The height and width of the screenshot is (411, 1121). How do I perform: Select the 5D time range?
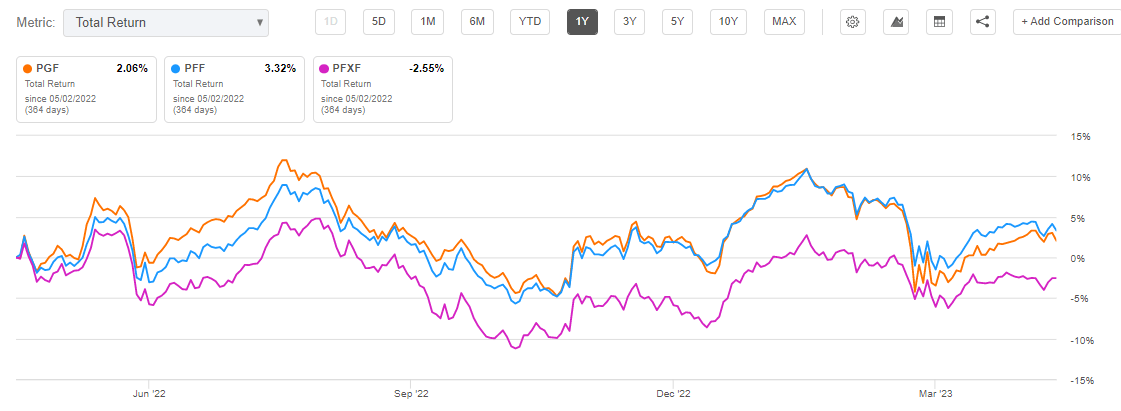(x=378, y=21)
